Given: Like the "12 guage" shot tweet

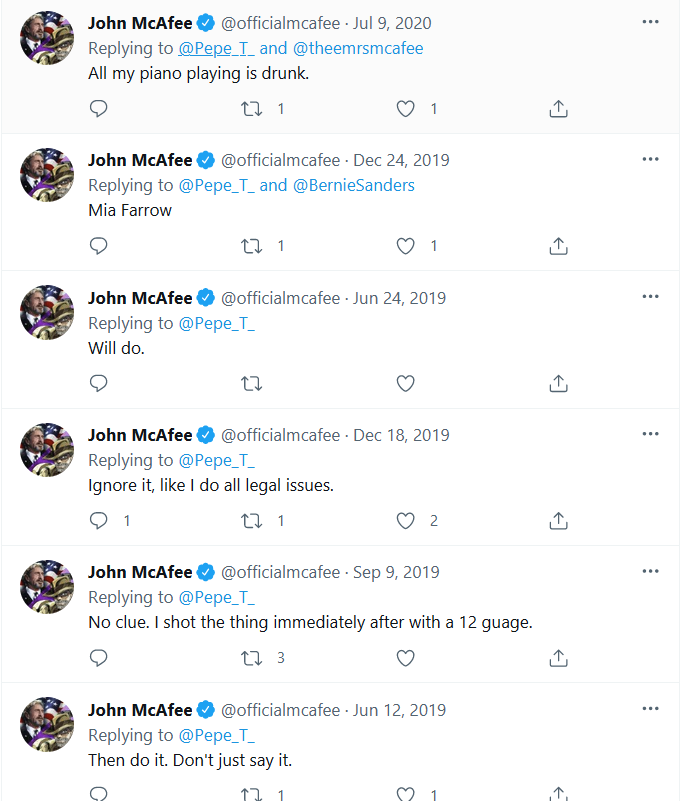Looking at the screenshot, I should coord(405,658).
